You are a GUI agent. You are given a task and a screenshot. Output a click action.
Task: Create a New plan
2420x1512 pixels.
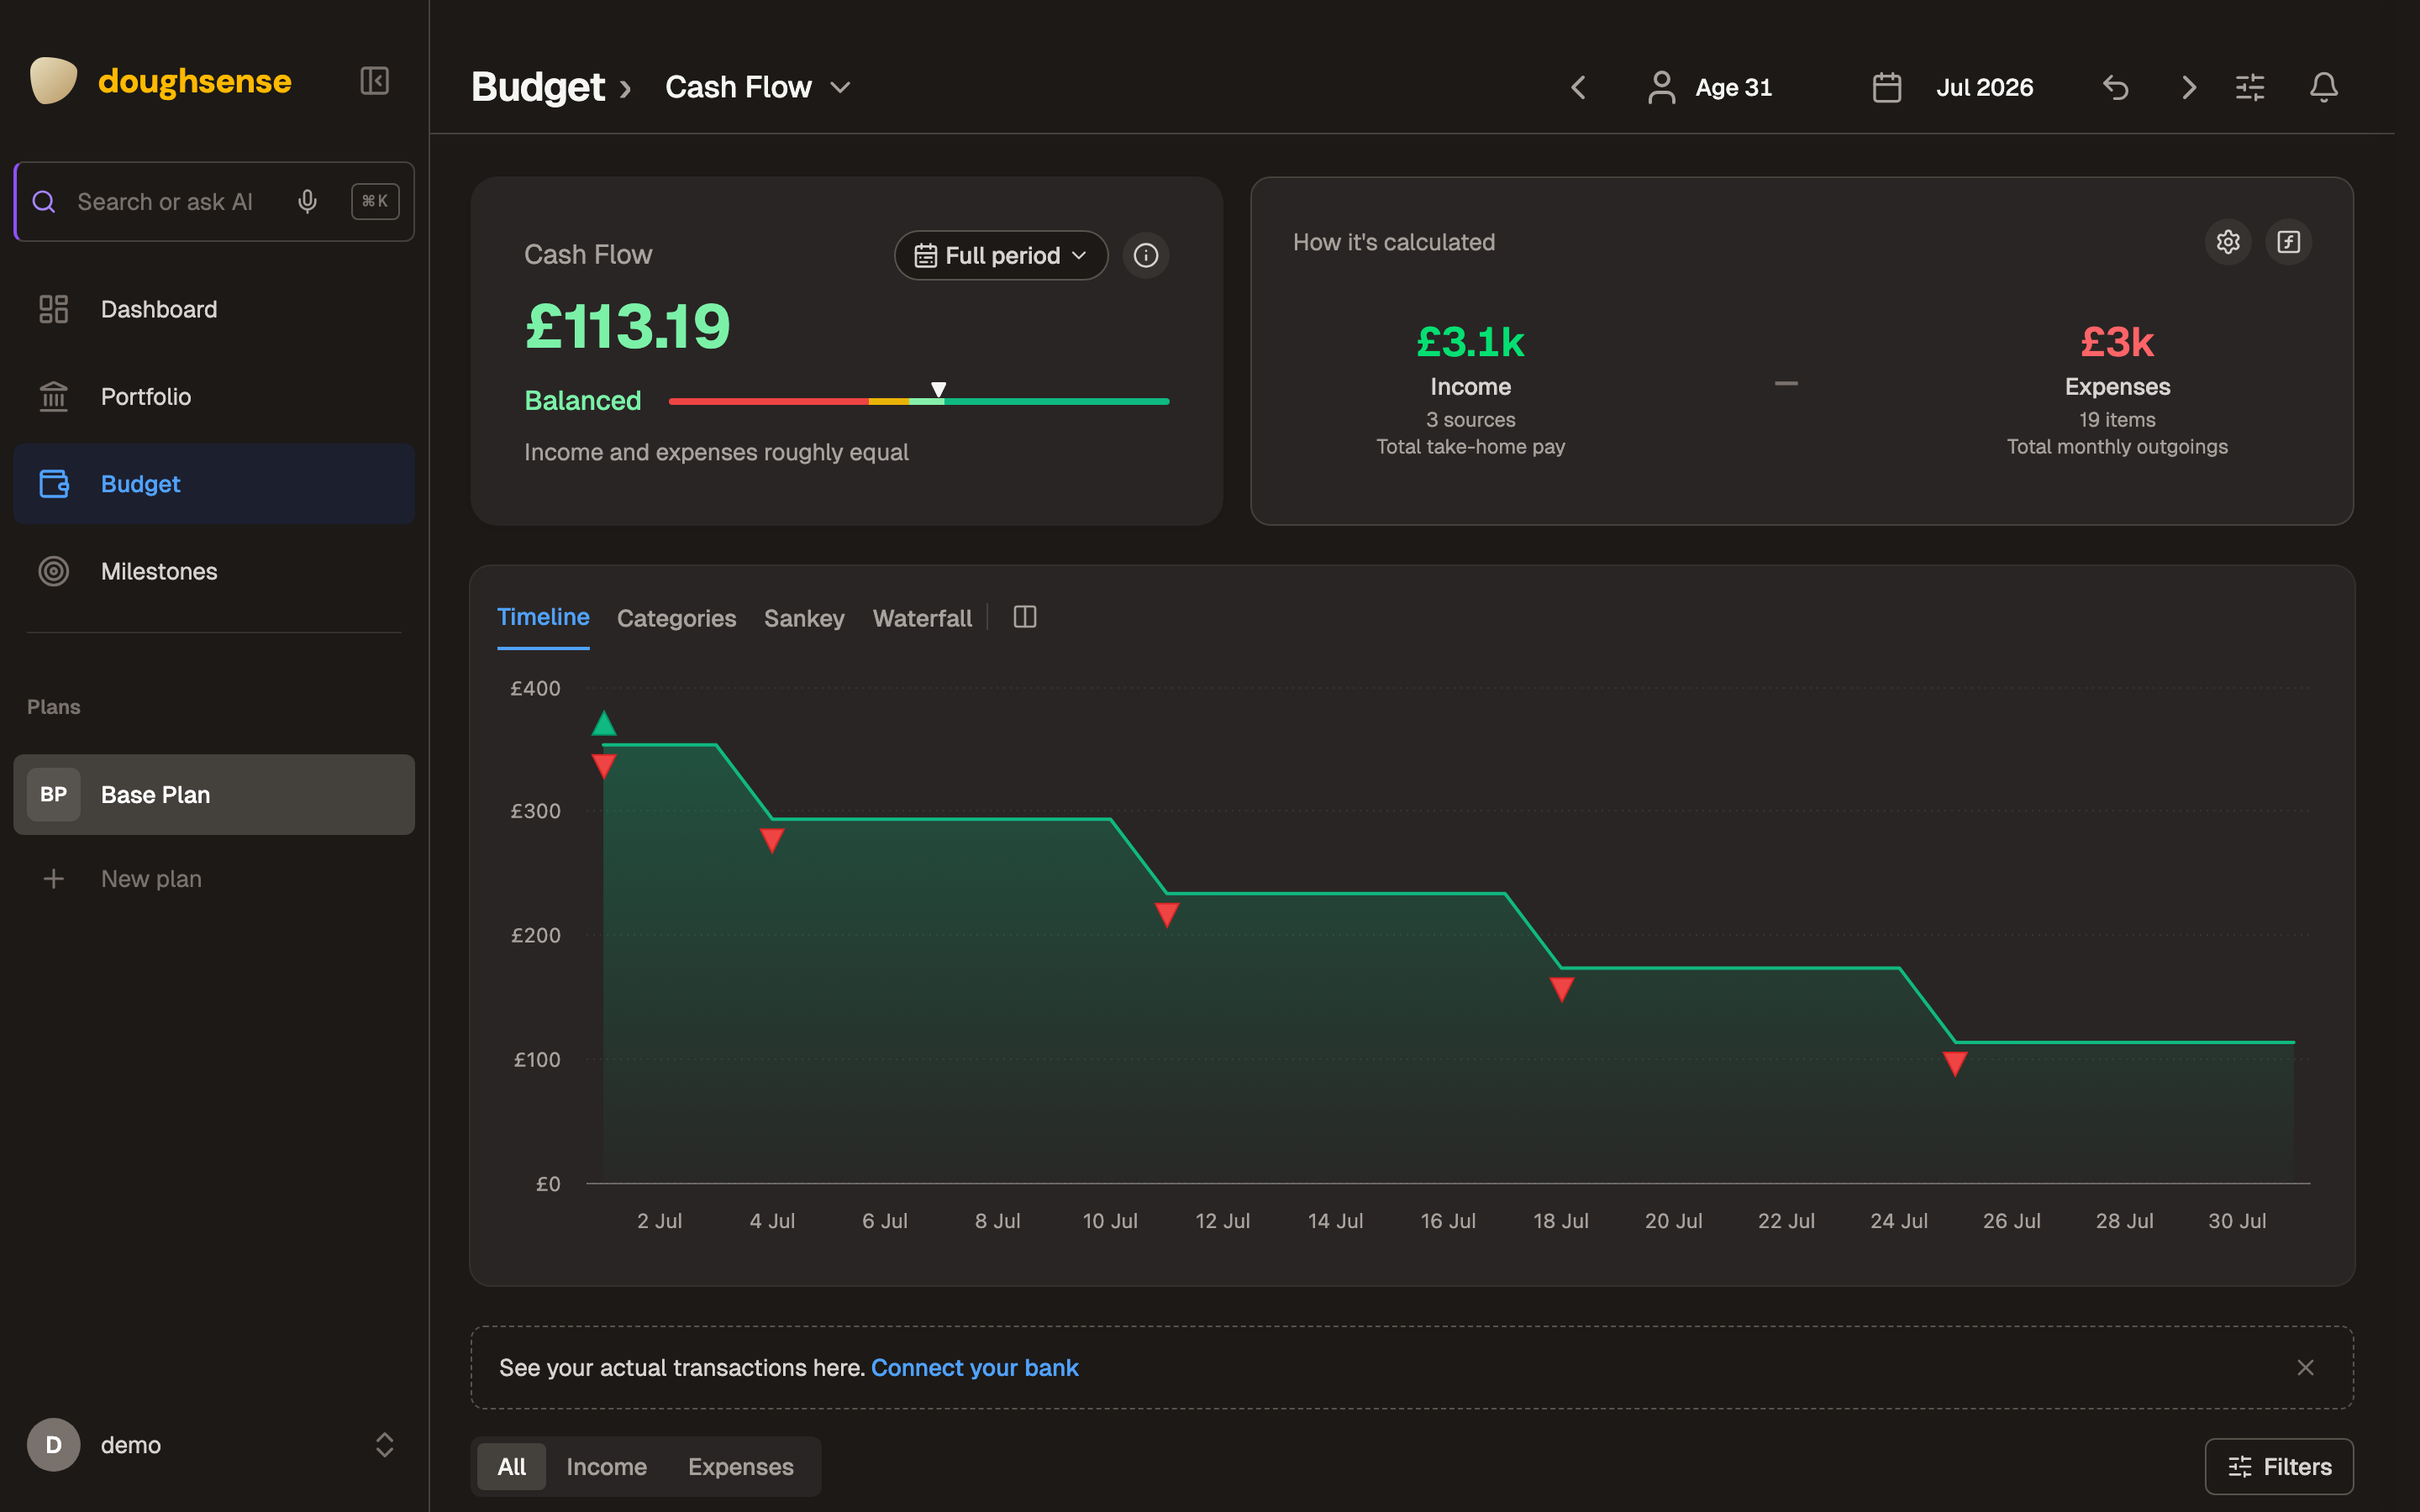pos(214,879)
